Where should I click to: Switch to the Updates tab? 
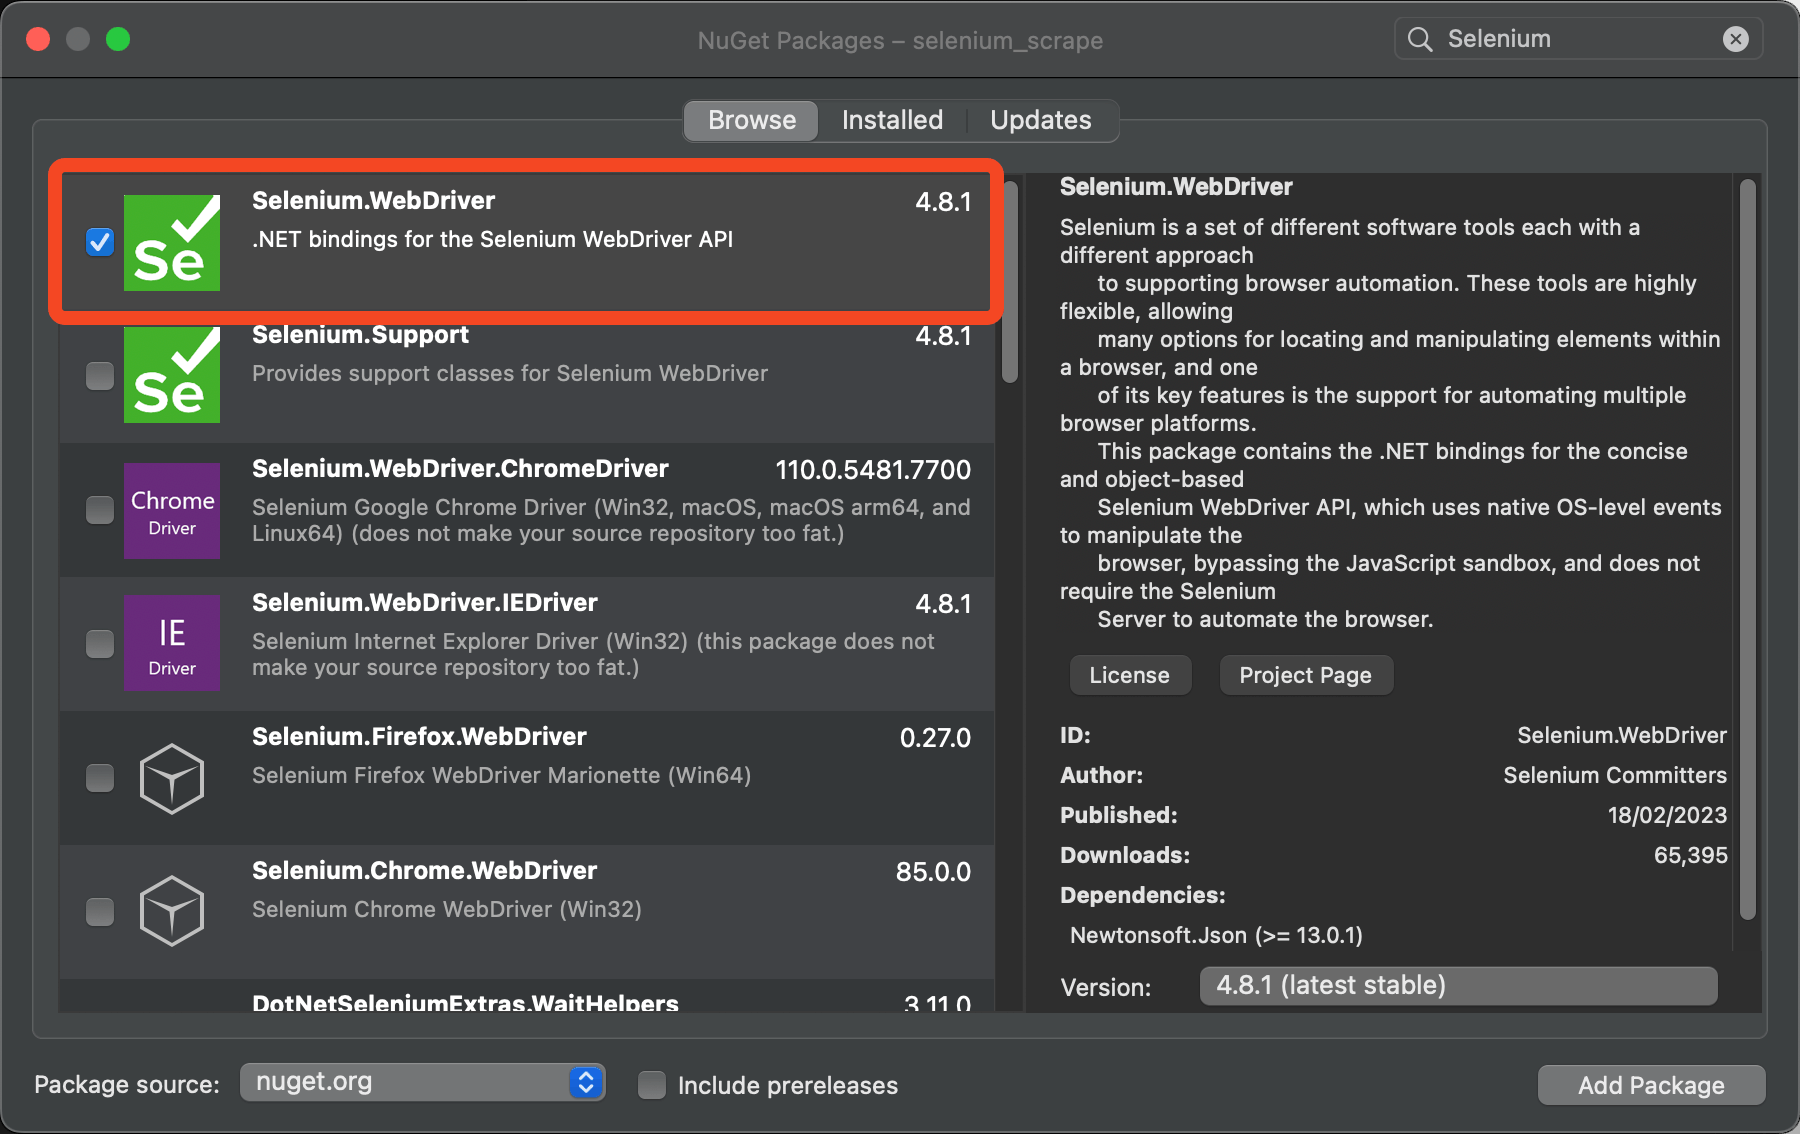[x=1040, y=120]
